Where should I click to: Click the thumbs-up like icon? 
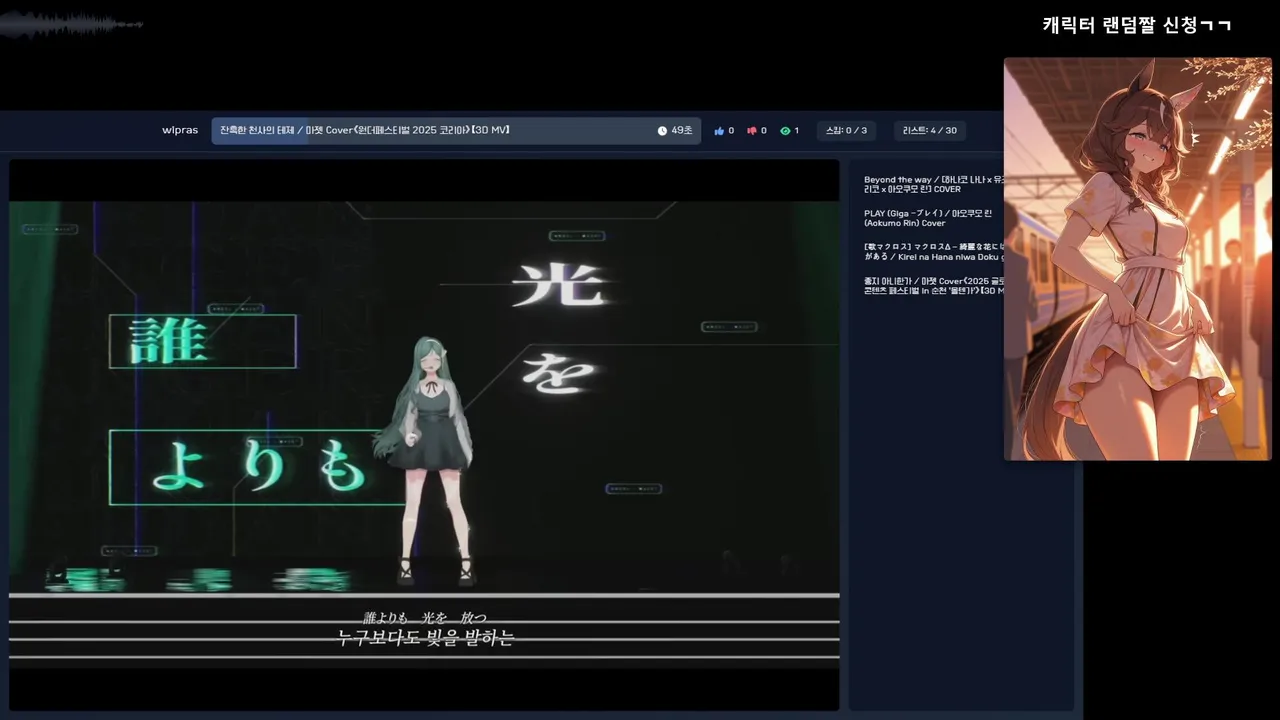click(719, 131)
